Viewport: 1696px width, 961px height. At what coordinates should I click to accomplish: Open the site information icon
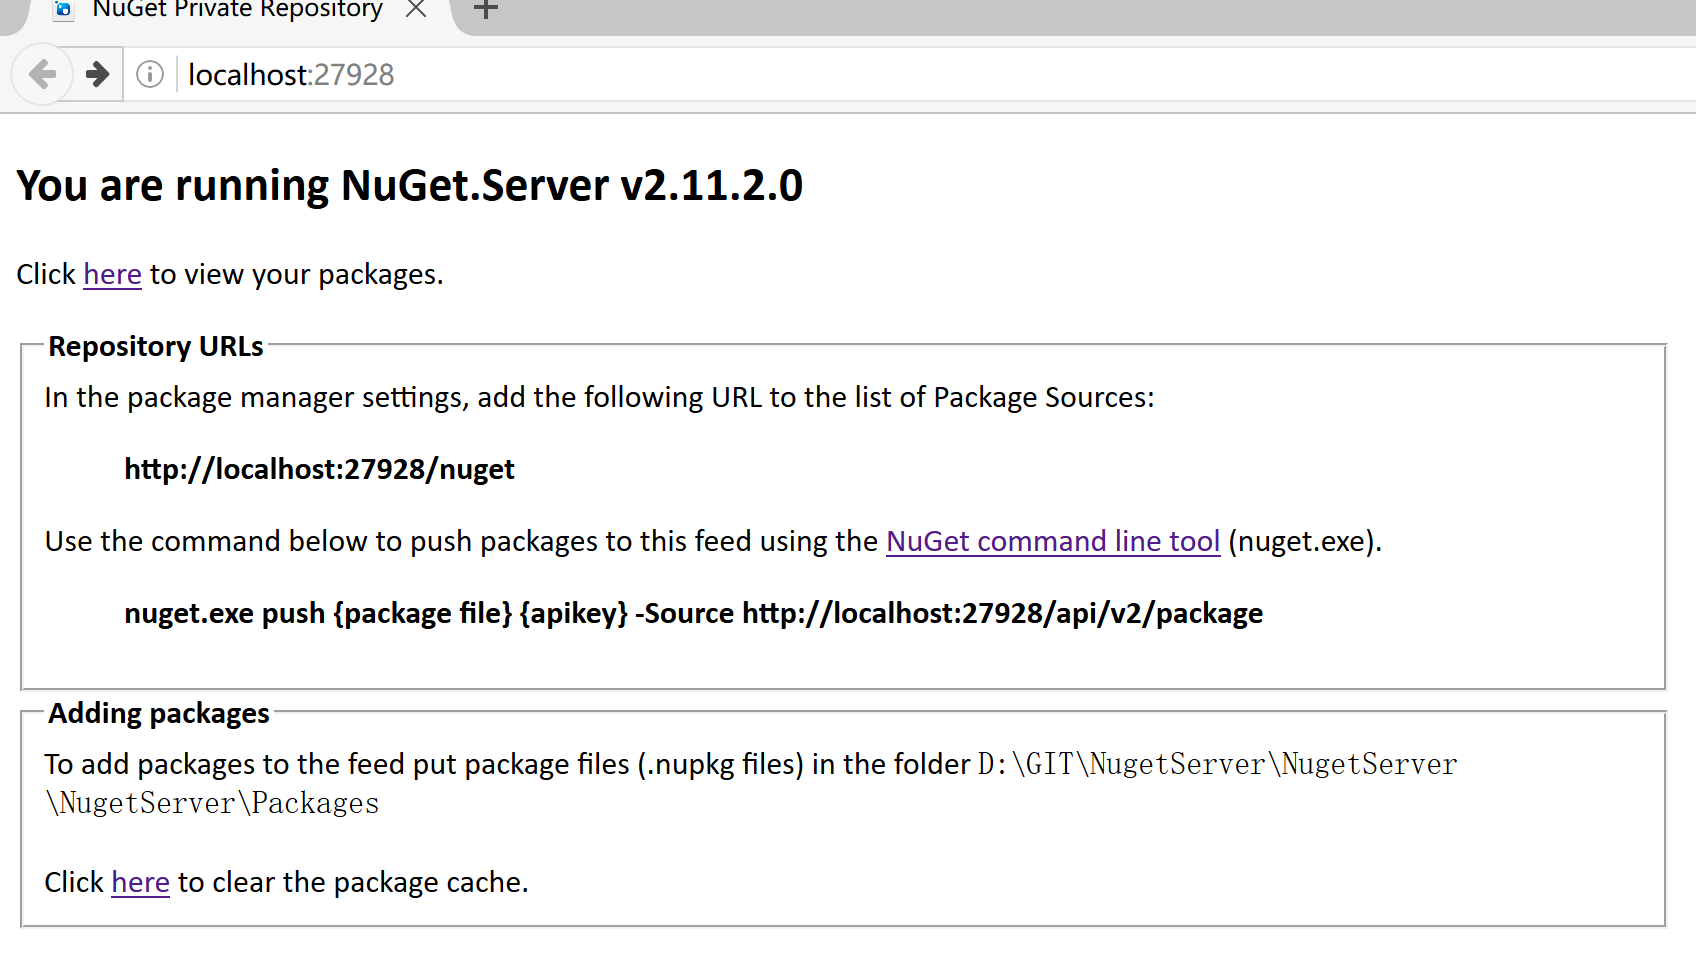(150, 74)
